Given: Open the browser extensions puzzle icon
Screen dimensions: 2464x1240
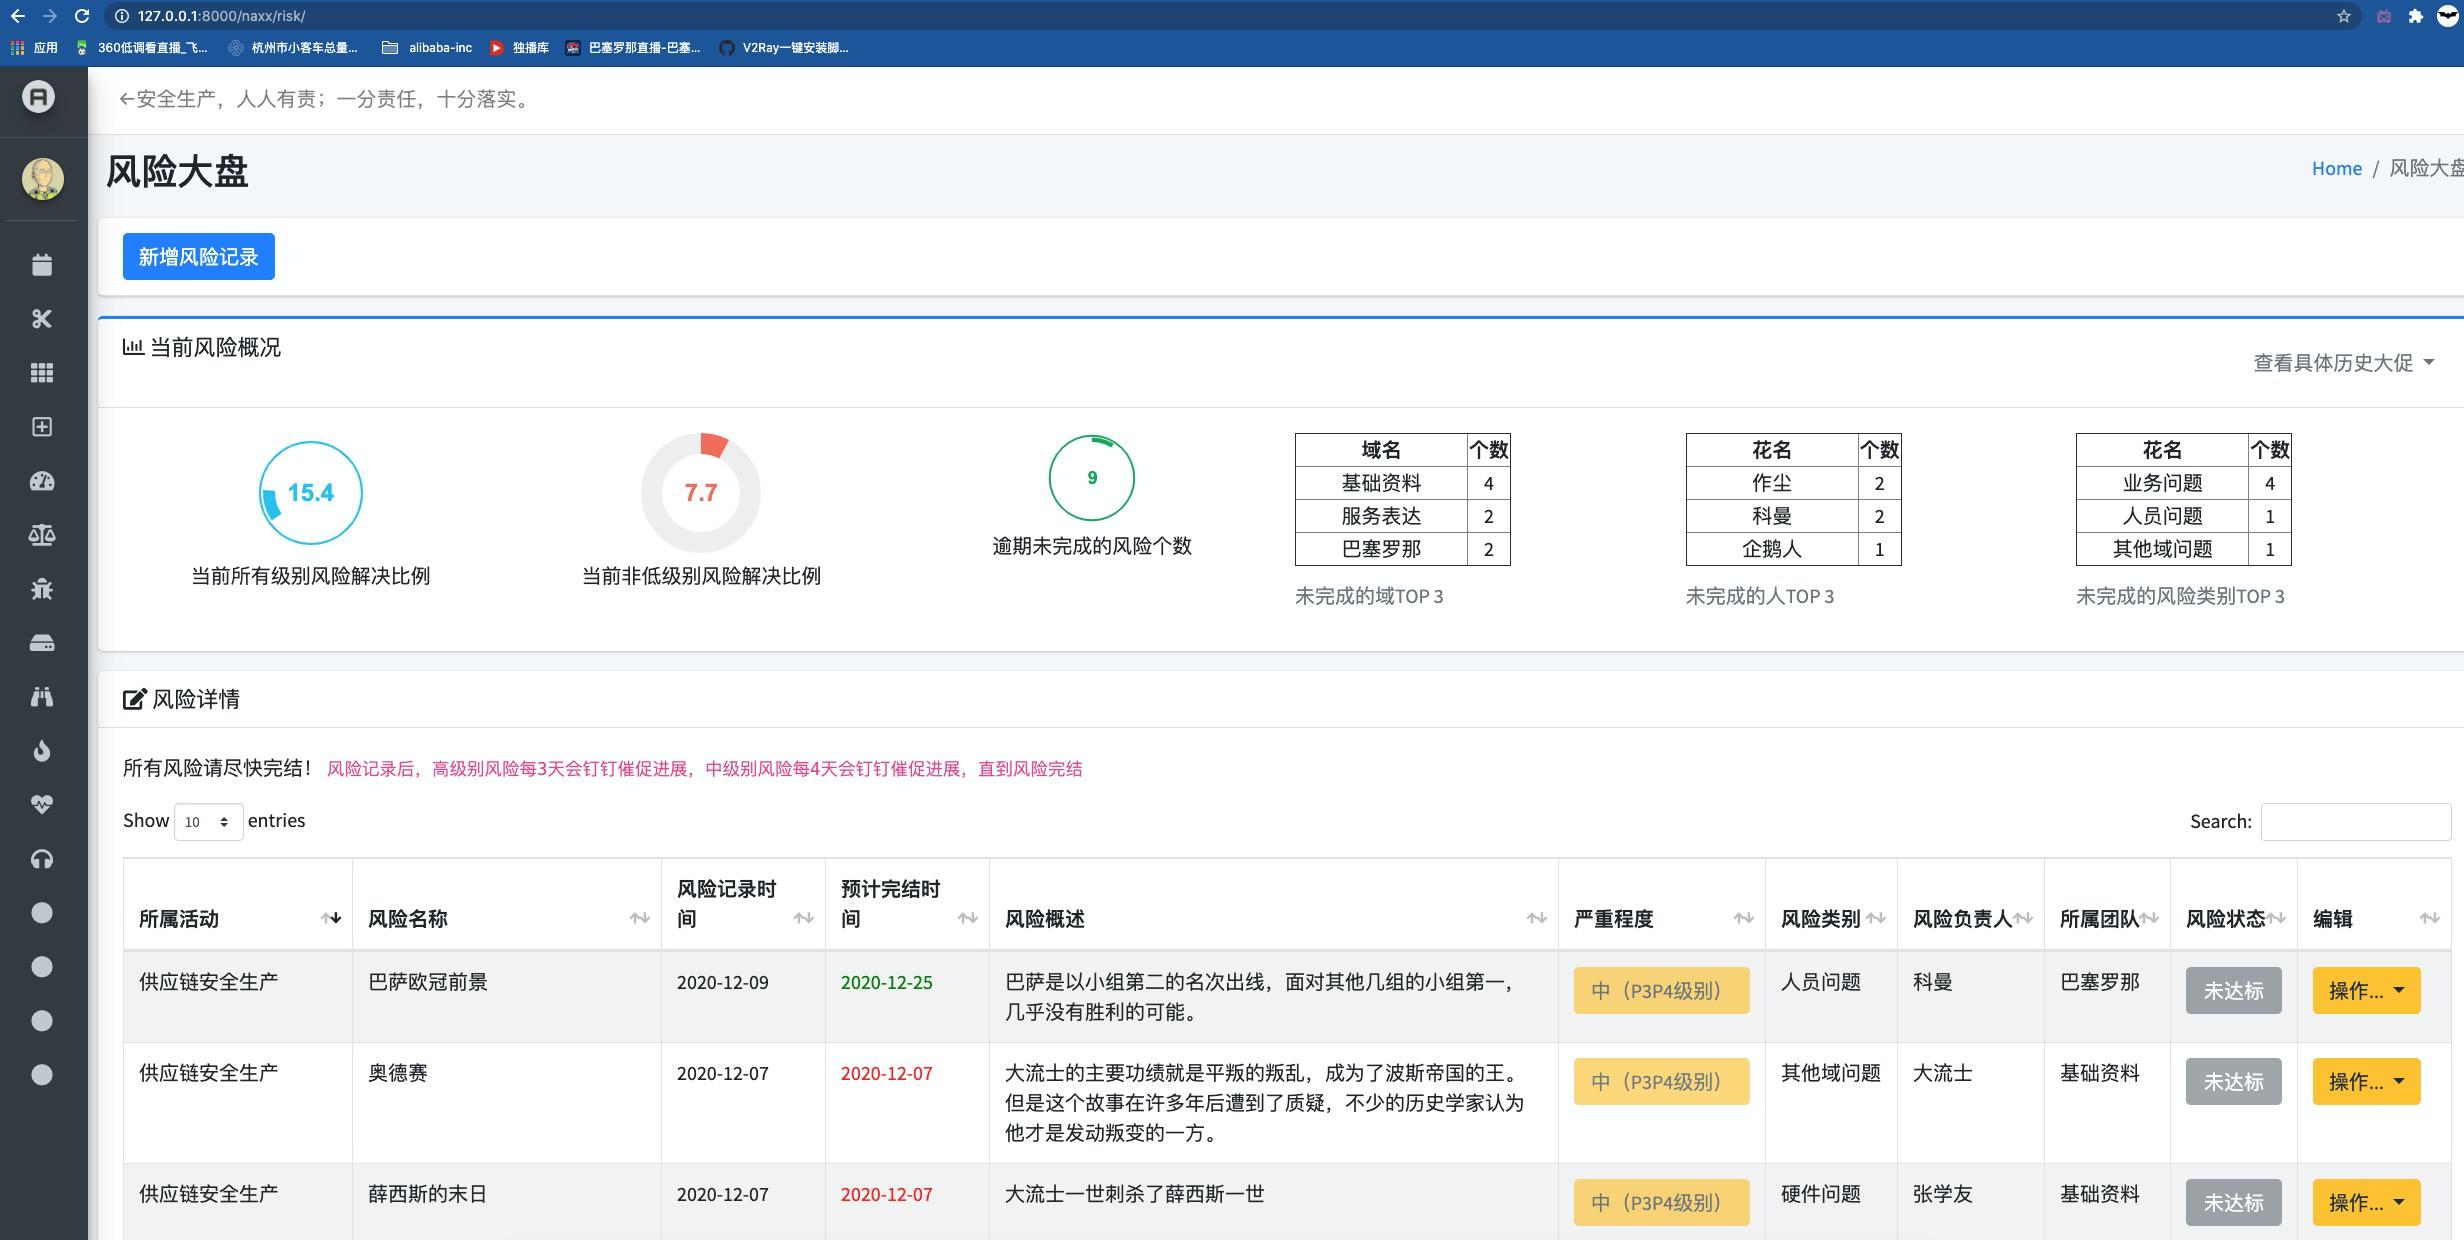Looking at the screenshot, I should click(x=2415, y=16).
